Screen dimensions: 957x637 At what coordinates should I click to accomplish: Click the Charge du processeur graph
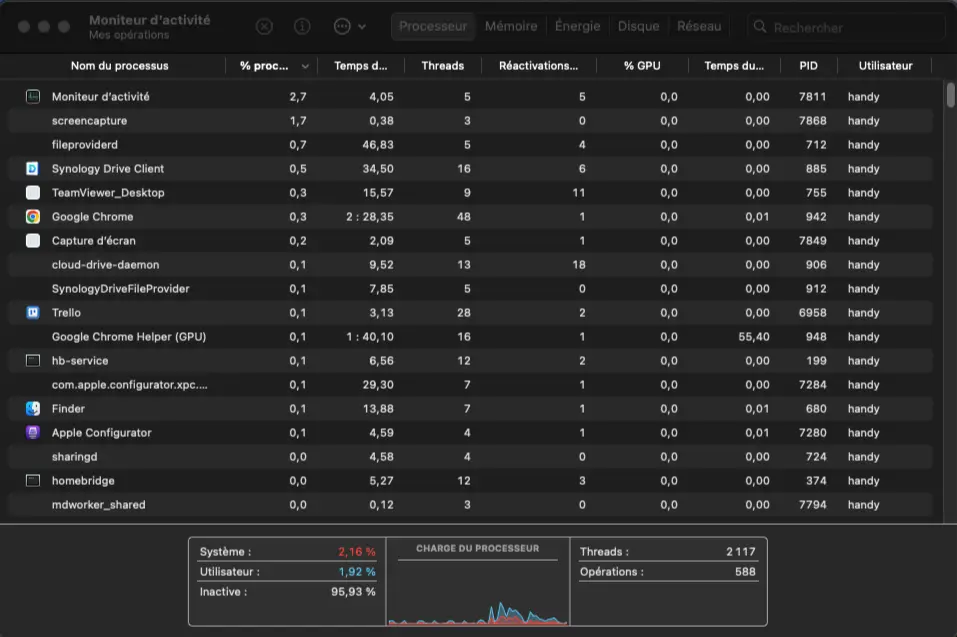point(477,590)
